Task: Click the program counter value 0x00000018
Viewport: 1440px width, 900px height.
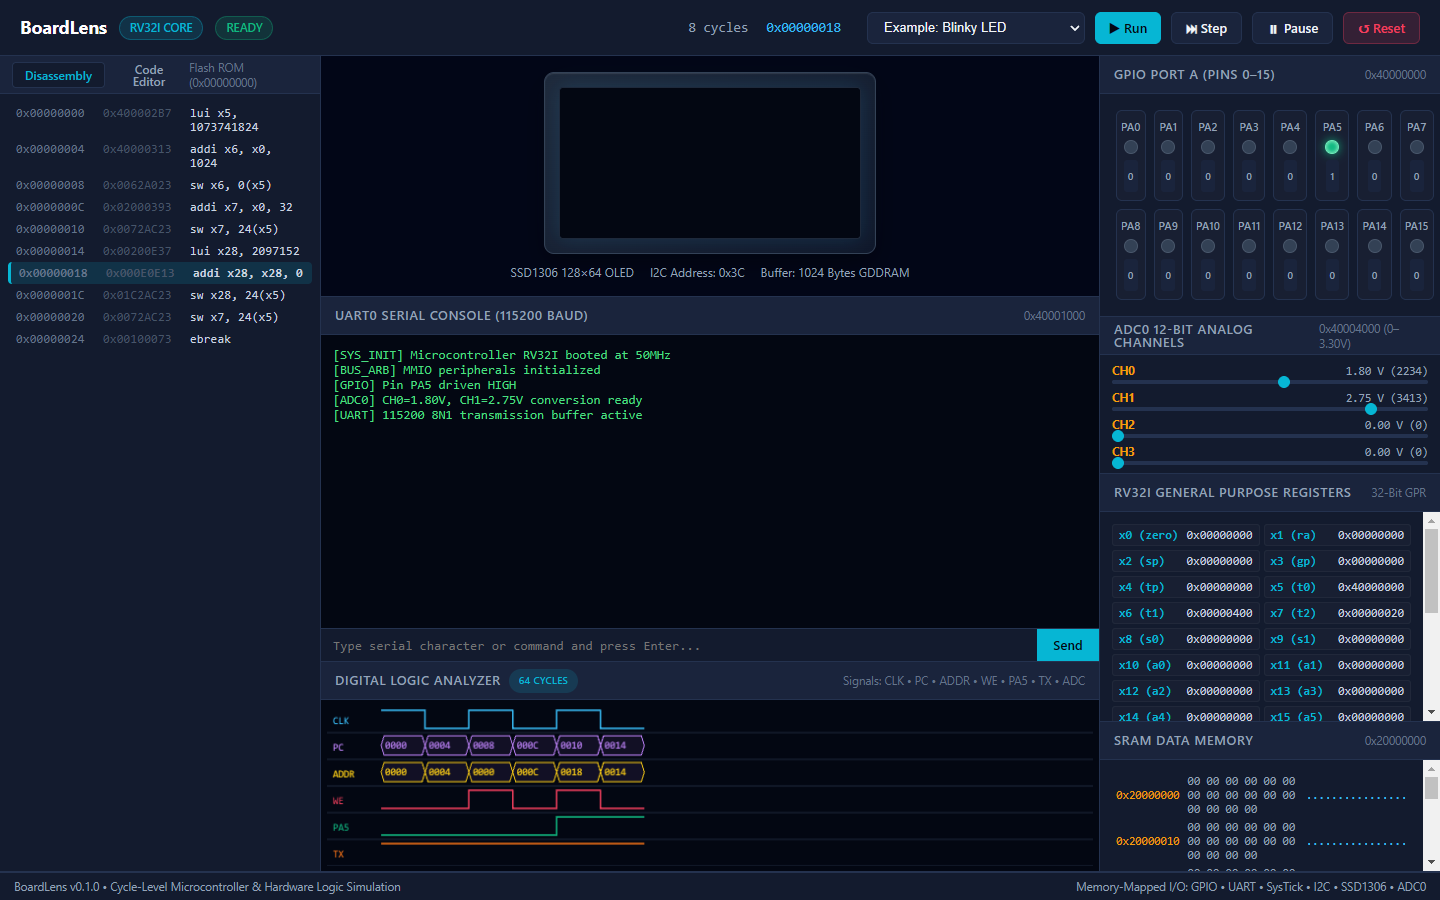Action: click(803, 28)
